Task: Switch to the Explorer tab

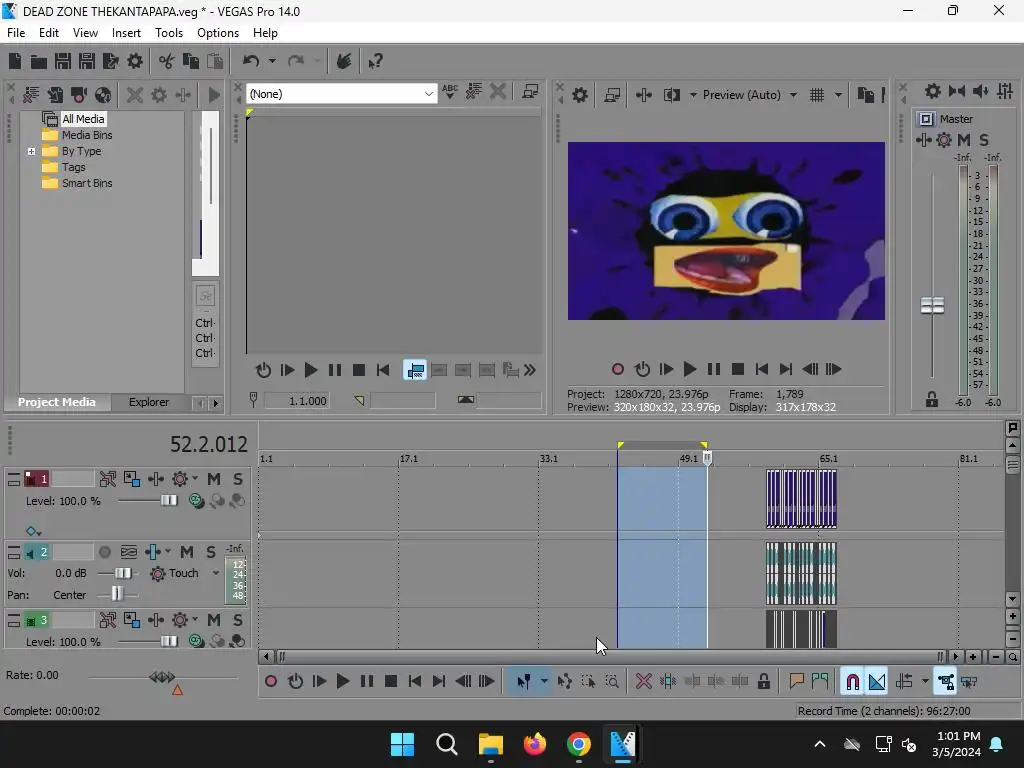Action: coord(149,402)
